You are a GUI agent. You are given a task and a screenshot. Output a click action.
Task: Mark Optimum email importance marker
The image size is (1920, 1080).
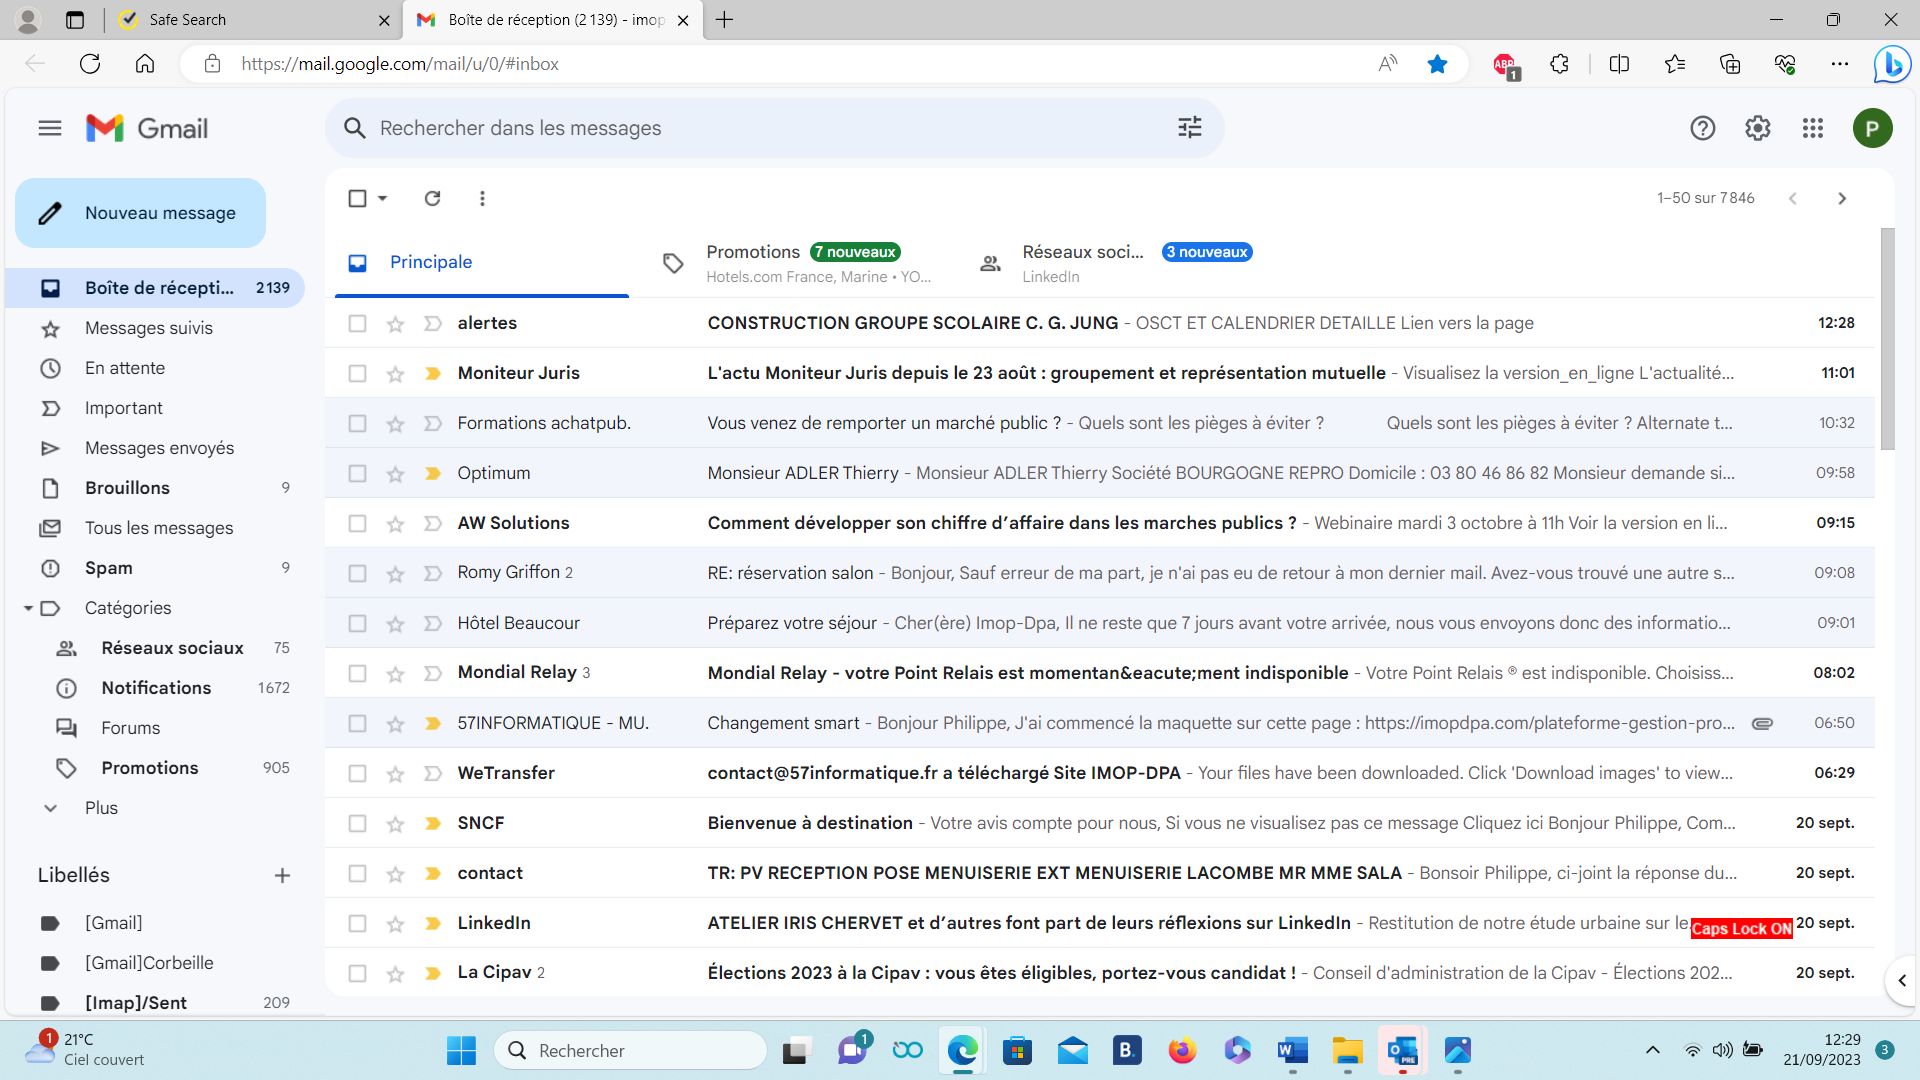(432, 473)
